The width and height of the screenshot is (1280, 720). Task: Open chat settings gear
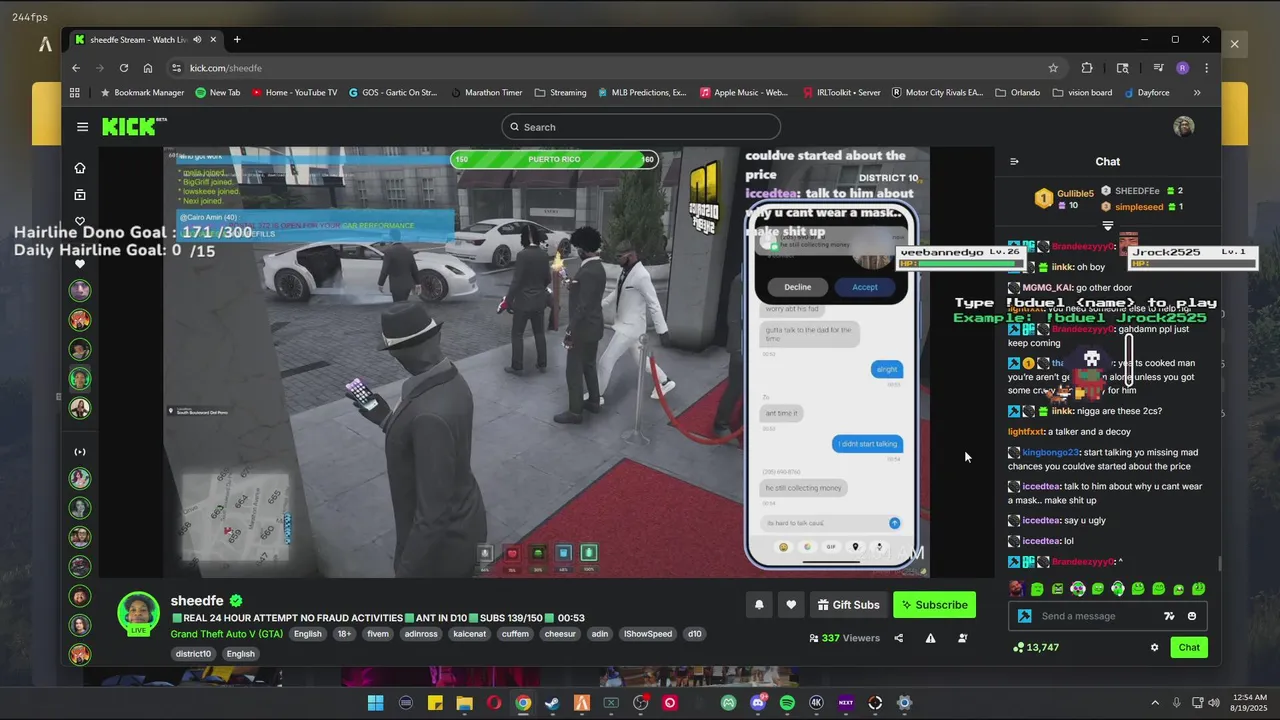pos(1154,648)
